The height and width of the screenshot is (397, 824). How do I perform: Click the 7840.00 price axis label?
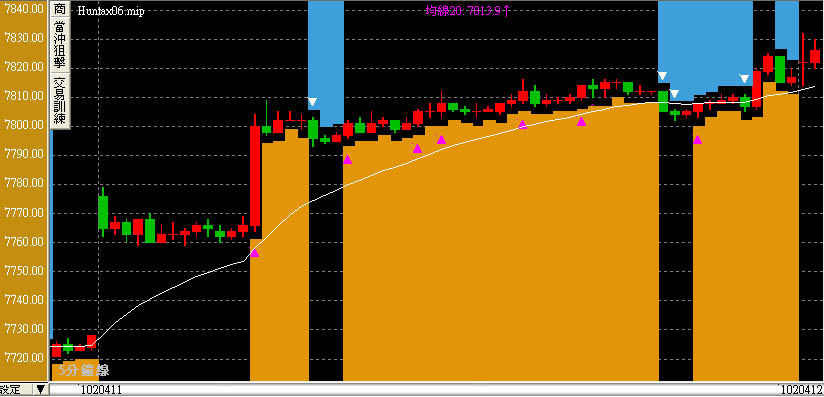click(23, 9)
